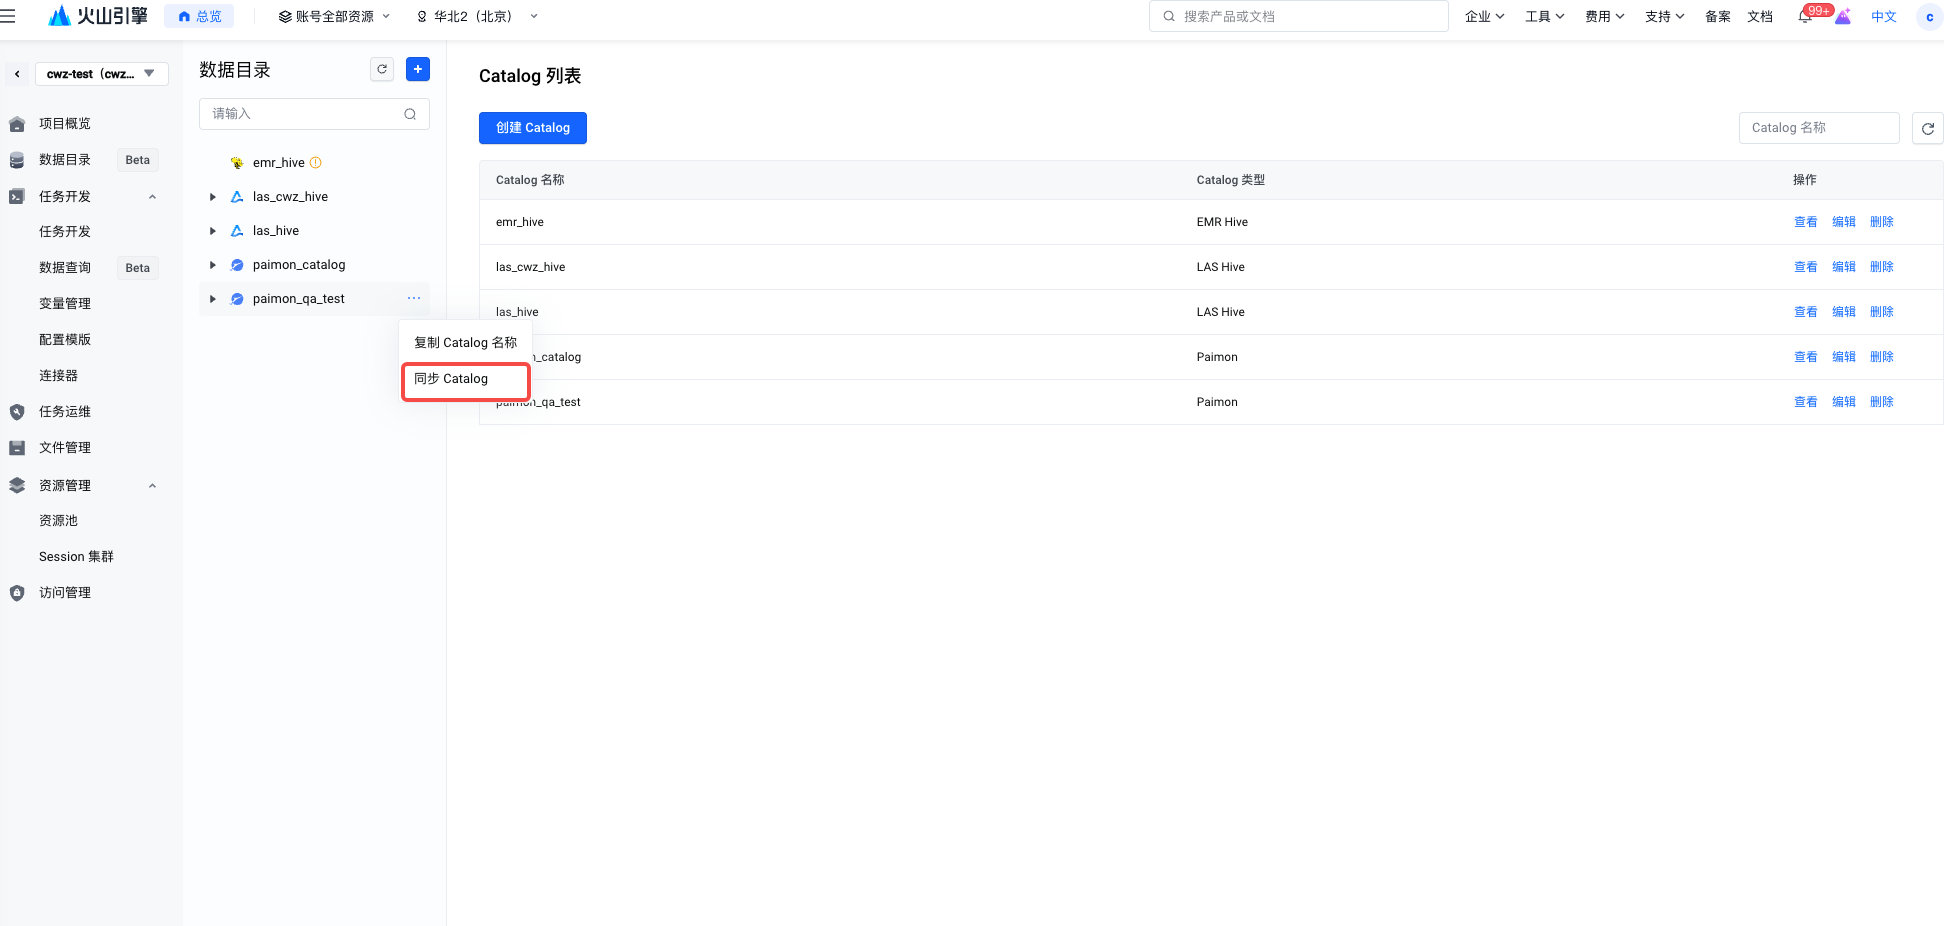The height and width of the screenshot is (926, 1944).
Task: Expand the paimon_catalog tree node
Action: click(213, 265)
